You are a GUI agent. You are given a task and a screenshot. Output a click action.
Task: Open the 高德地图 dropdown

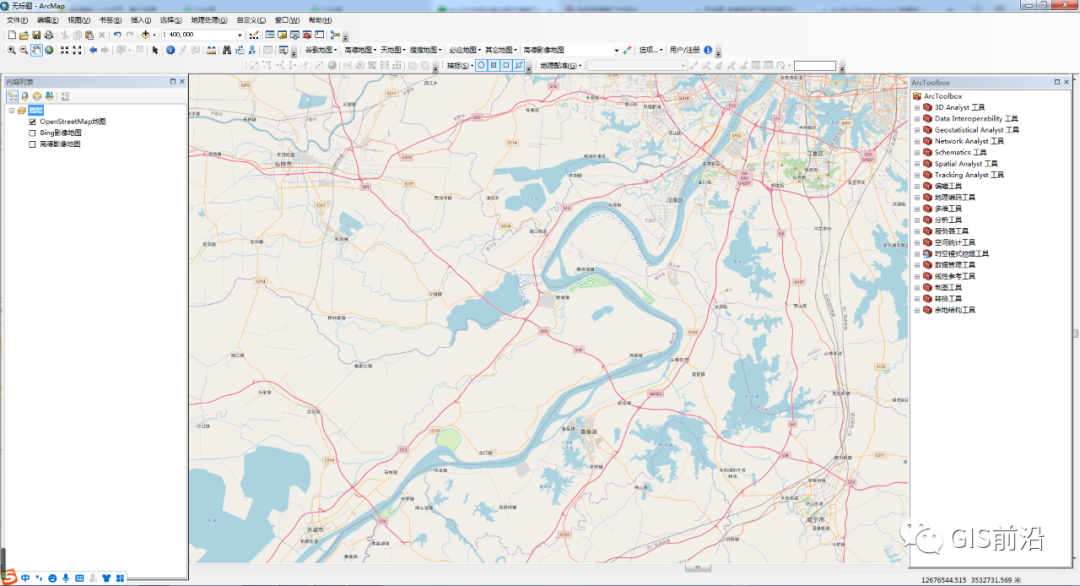tap(360, 50)
